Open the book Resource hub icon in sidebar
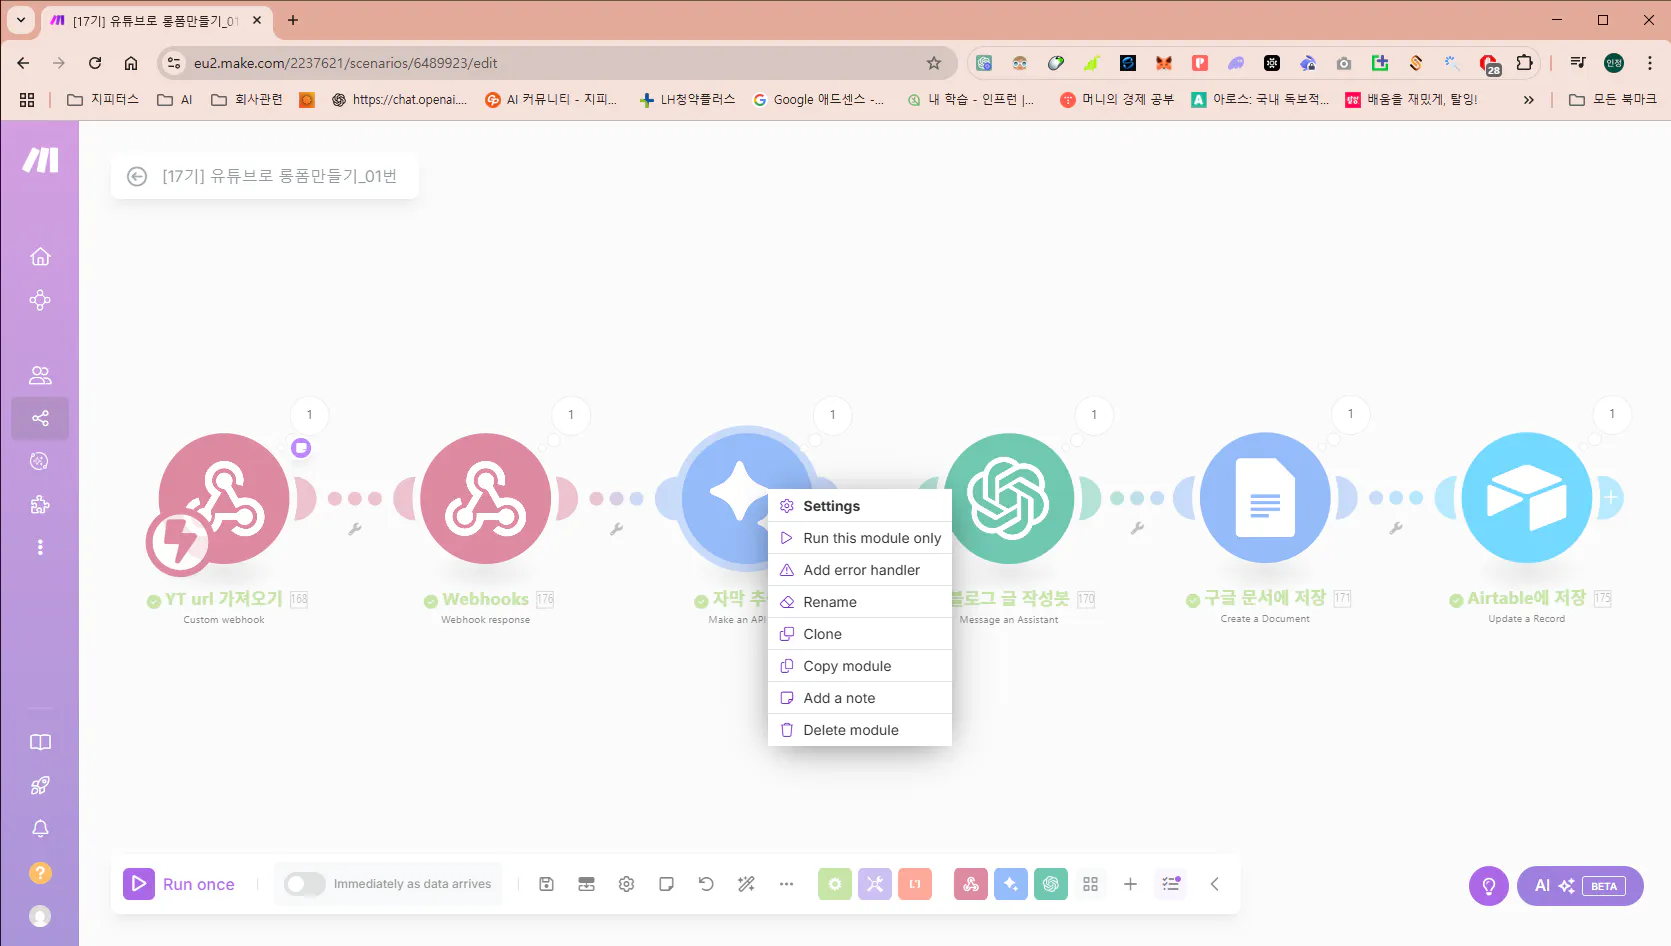Screen dimensions: 1671x946 [40, 742]
